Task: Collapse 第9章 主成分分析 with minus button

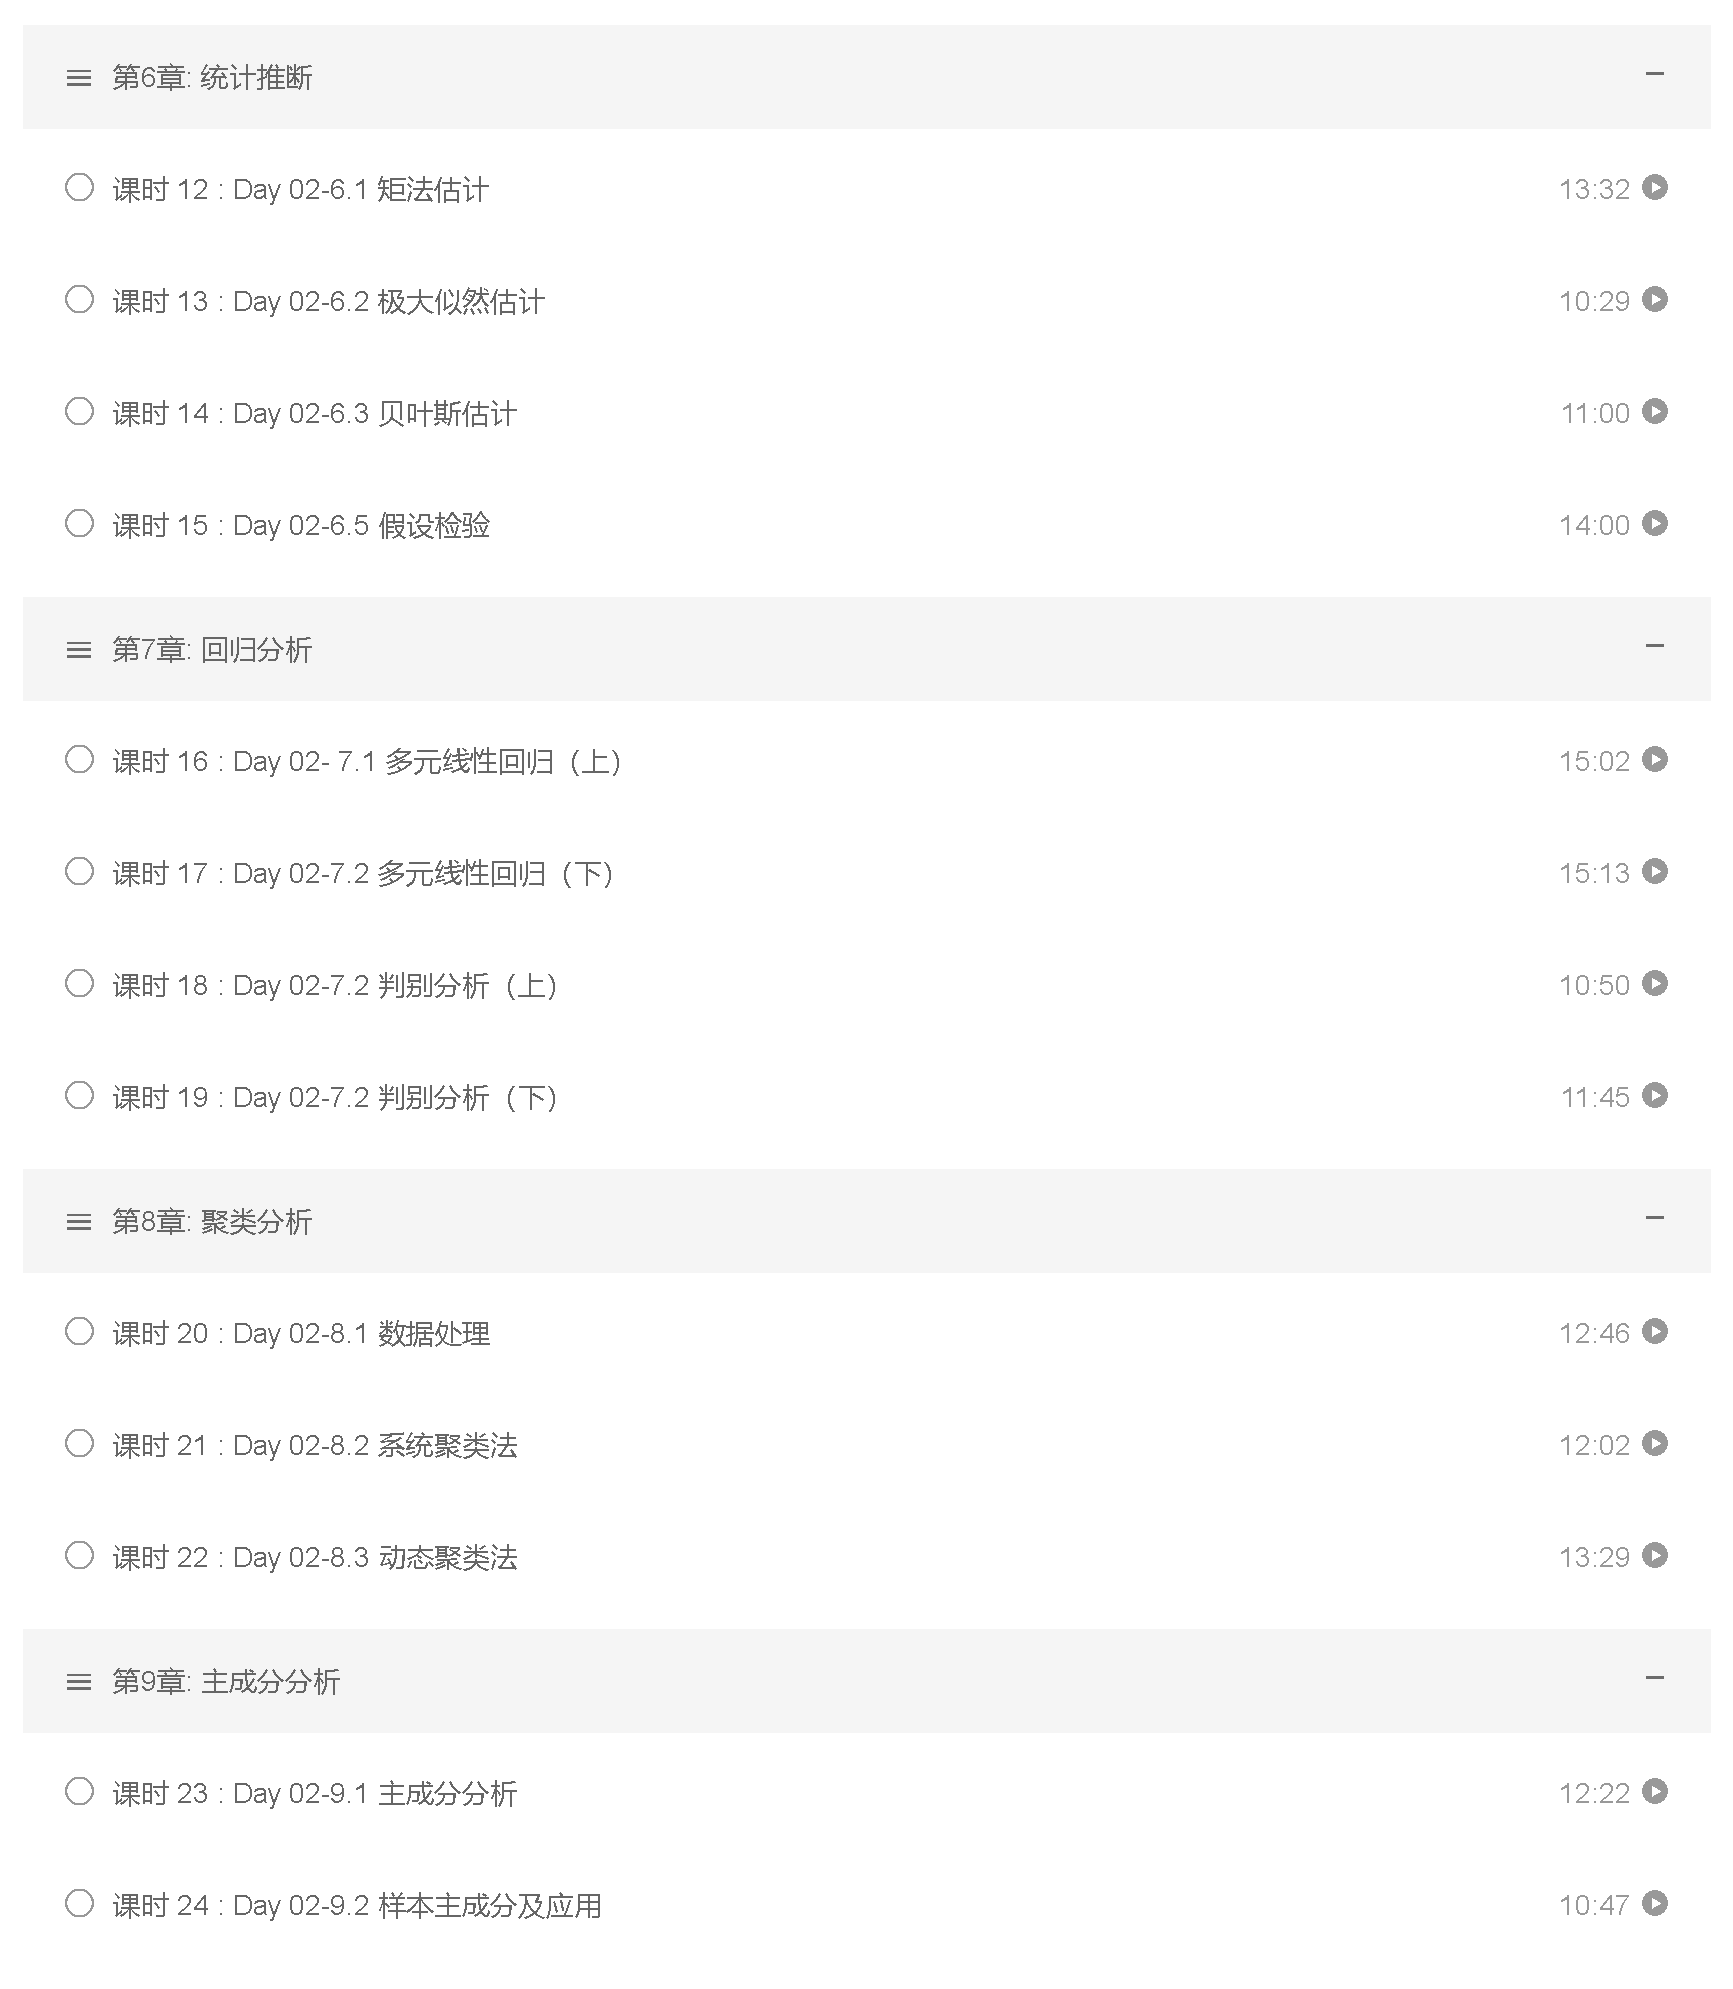Action: click(1655, 1678)
